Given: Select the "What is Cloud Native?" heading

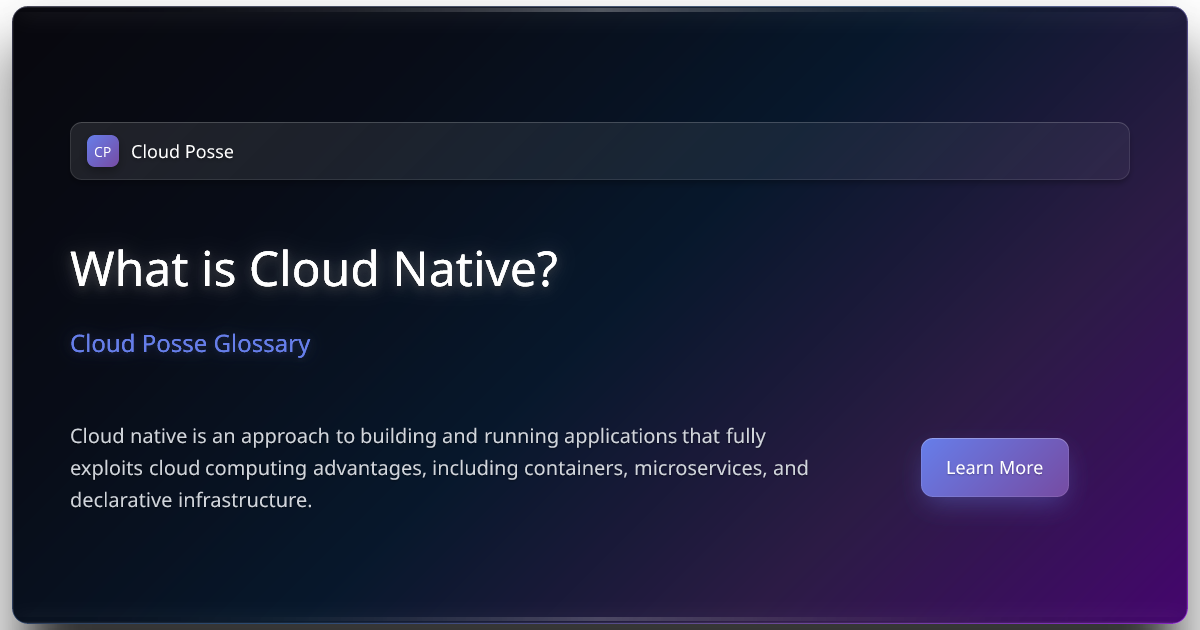Looking at the screenshot, I should pyautogui.click(x=313, y=269).
